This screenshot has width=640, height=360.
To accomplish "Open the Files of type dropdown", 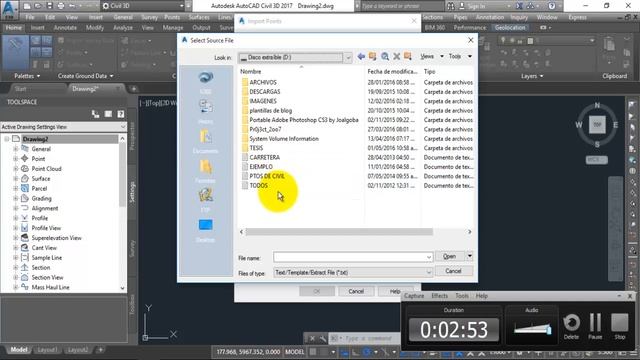I will [429, 272].
